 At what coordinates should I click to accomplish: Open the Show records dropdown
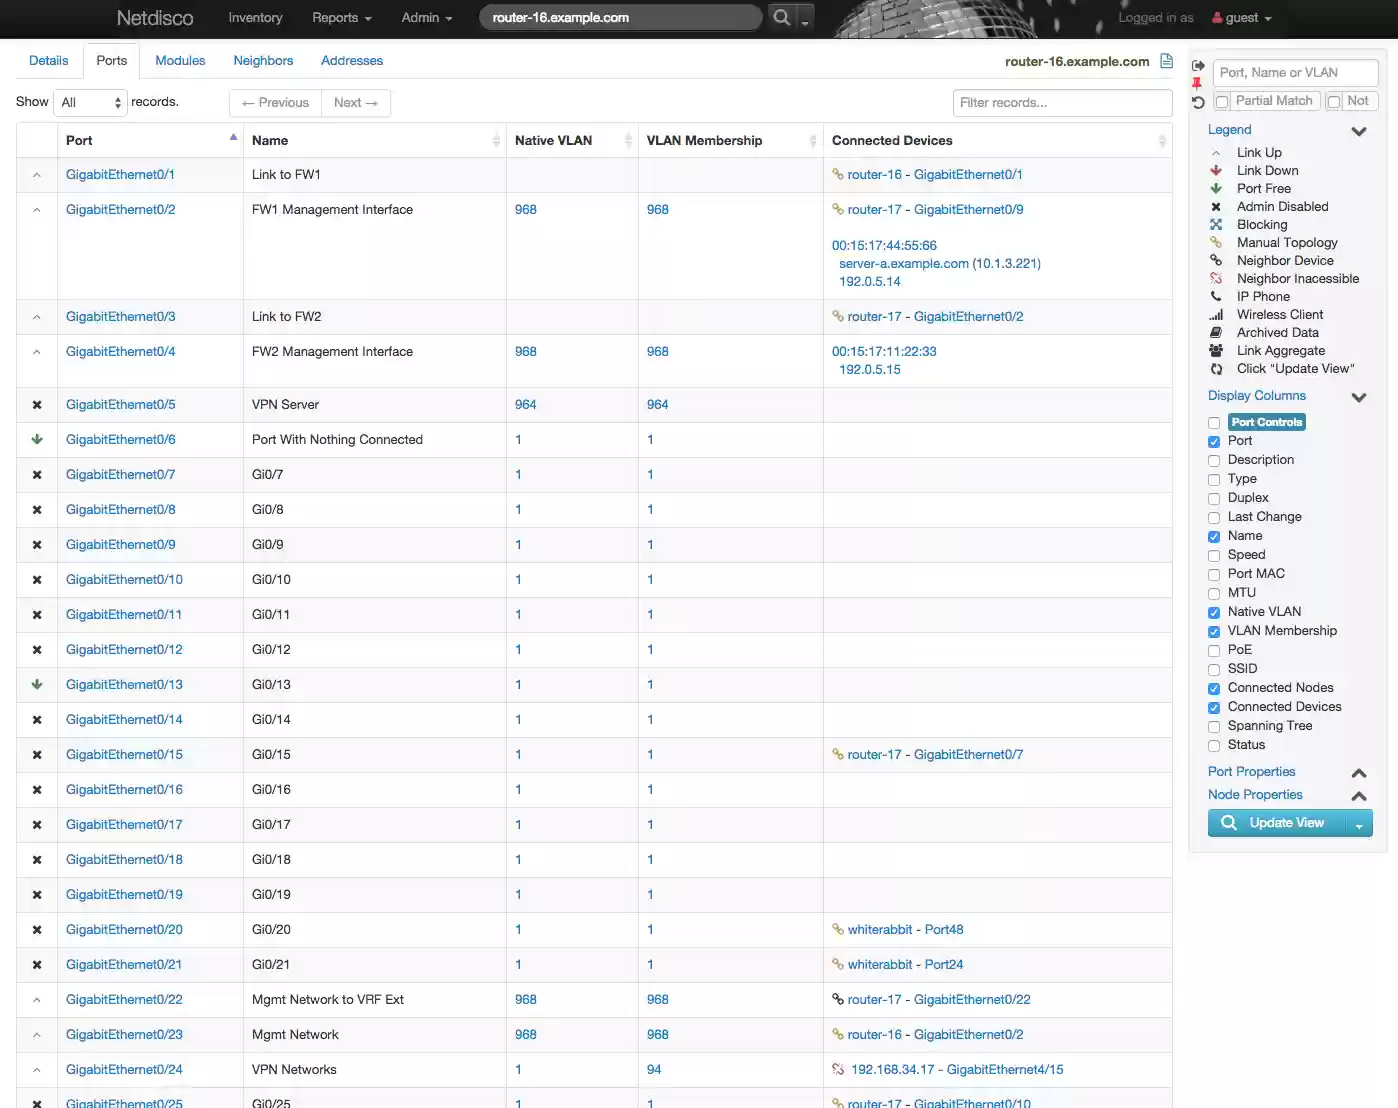coord(90,102)
